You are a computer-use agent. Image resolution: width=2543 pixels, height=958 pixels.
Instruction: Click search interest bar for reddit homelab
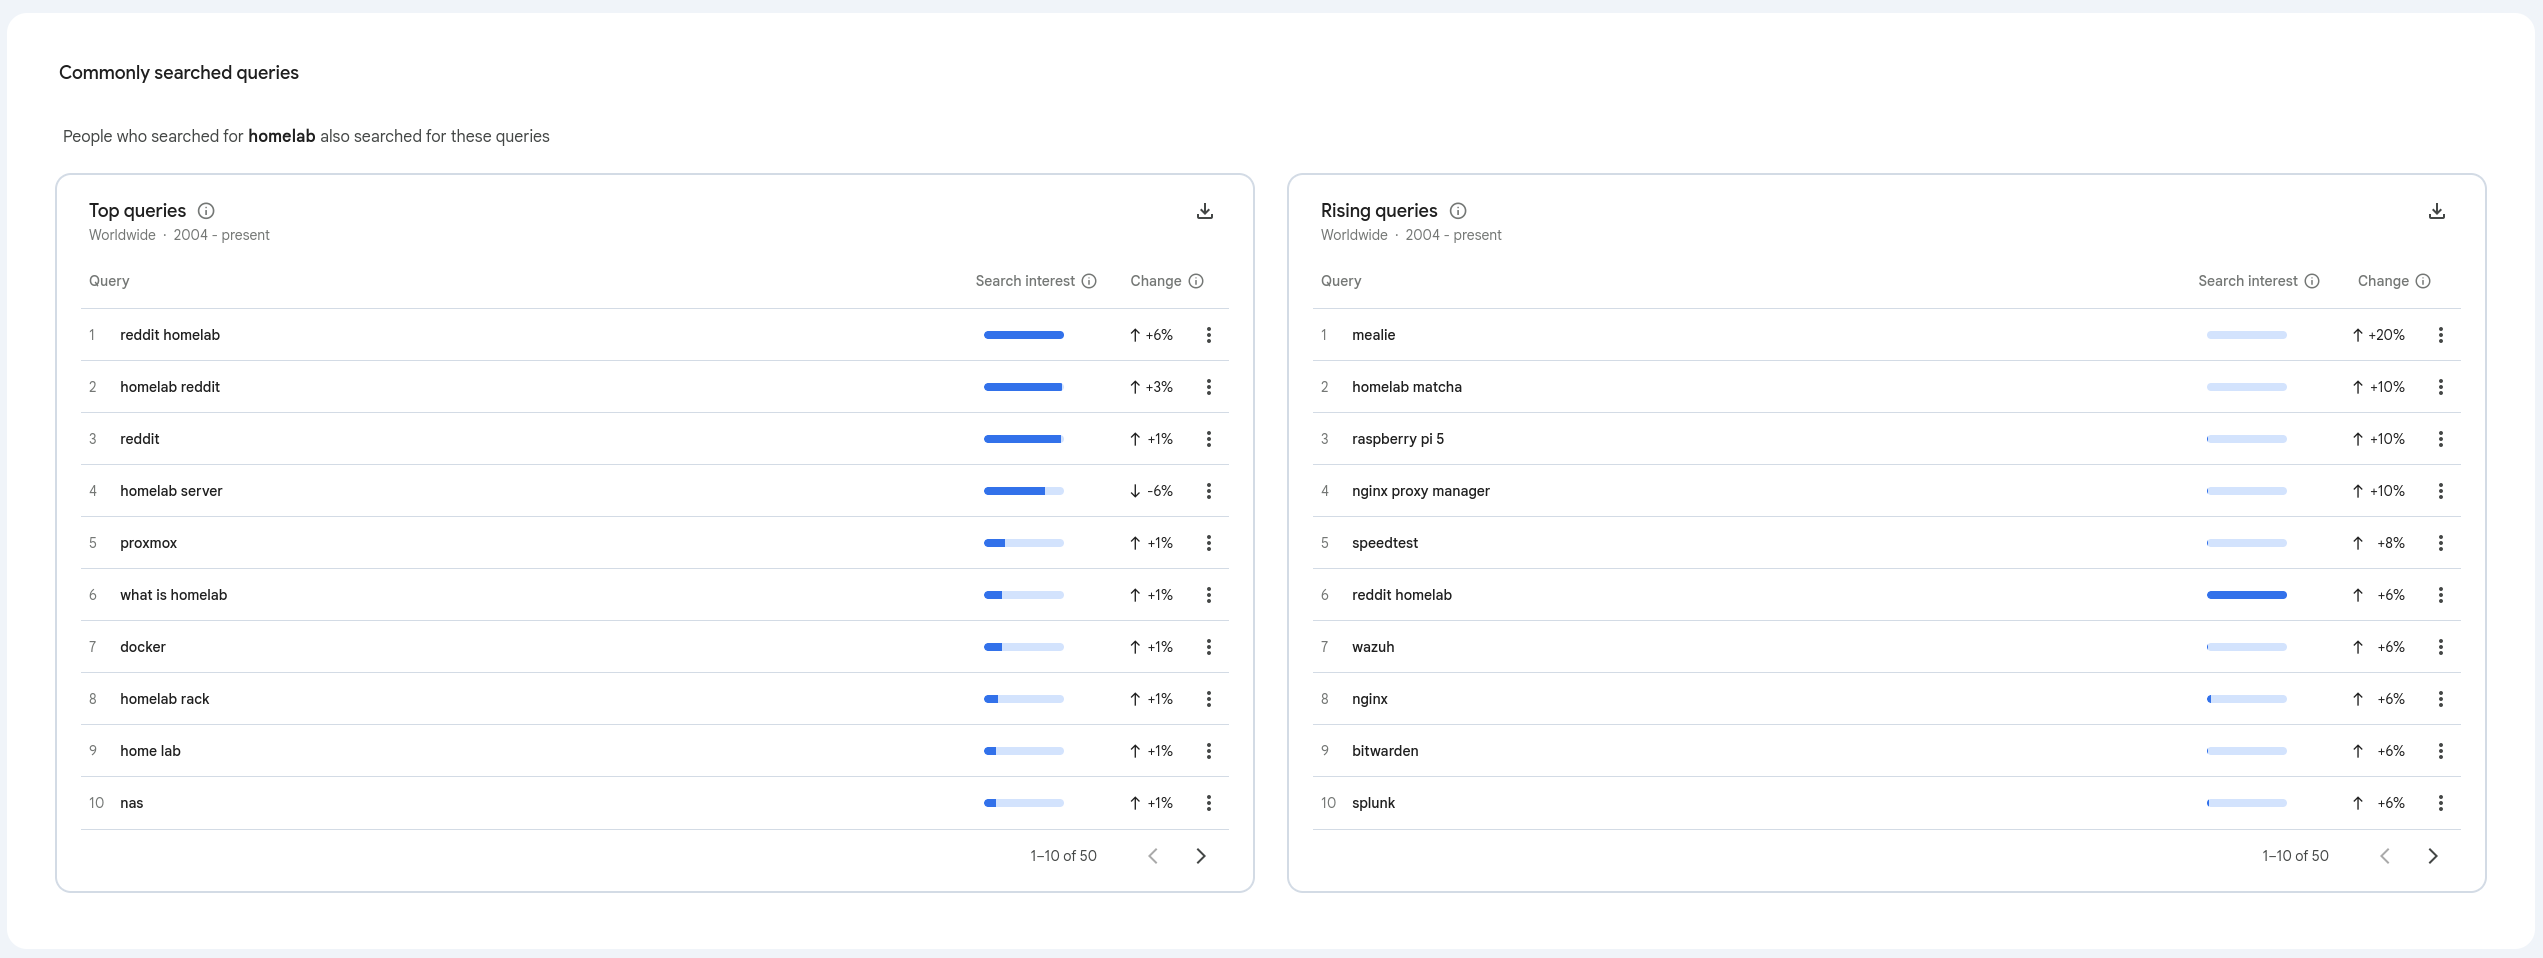1023,335
